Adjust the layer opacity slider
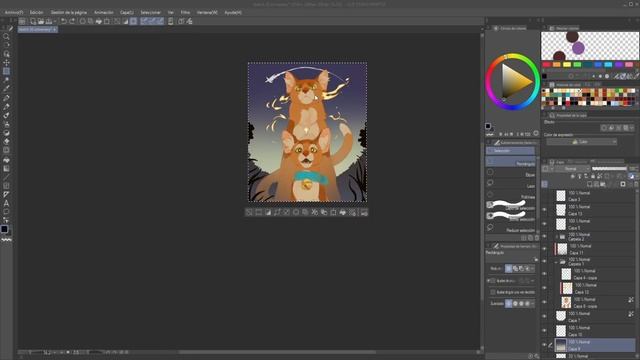The width and height of the screenshot is (640, 360). tap(609, 169)
